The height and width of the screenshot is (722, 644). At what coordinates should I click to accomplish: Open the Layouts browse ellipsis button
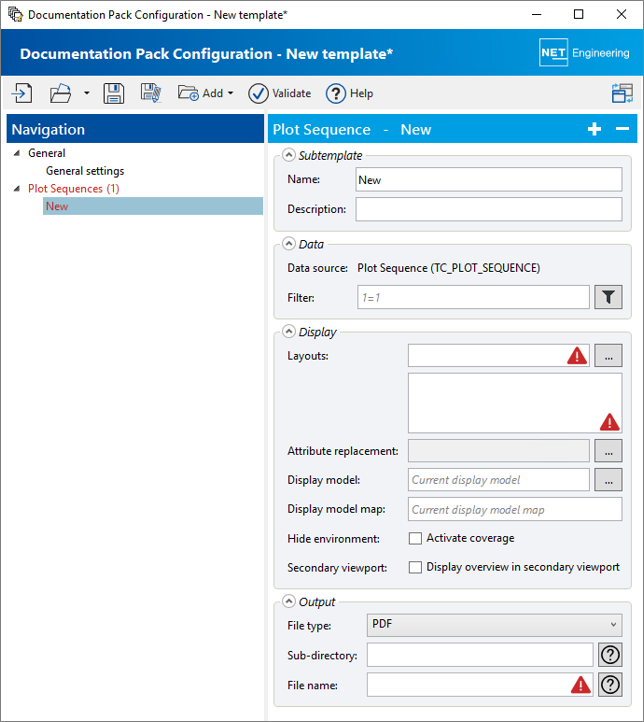(x=608, y=355)
